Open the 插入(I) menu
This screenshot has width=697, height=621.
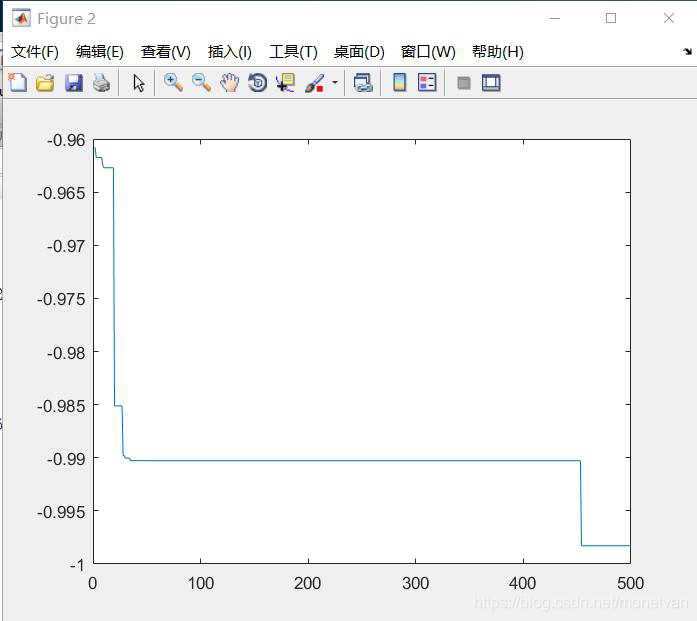coord(229,52)
